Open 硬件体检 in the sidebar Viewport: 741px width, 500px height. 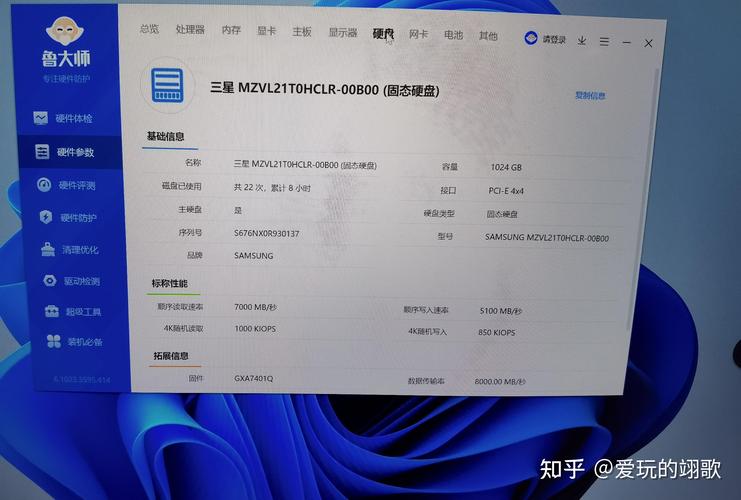coord(63,118)
